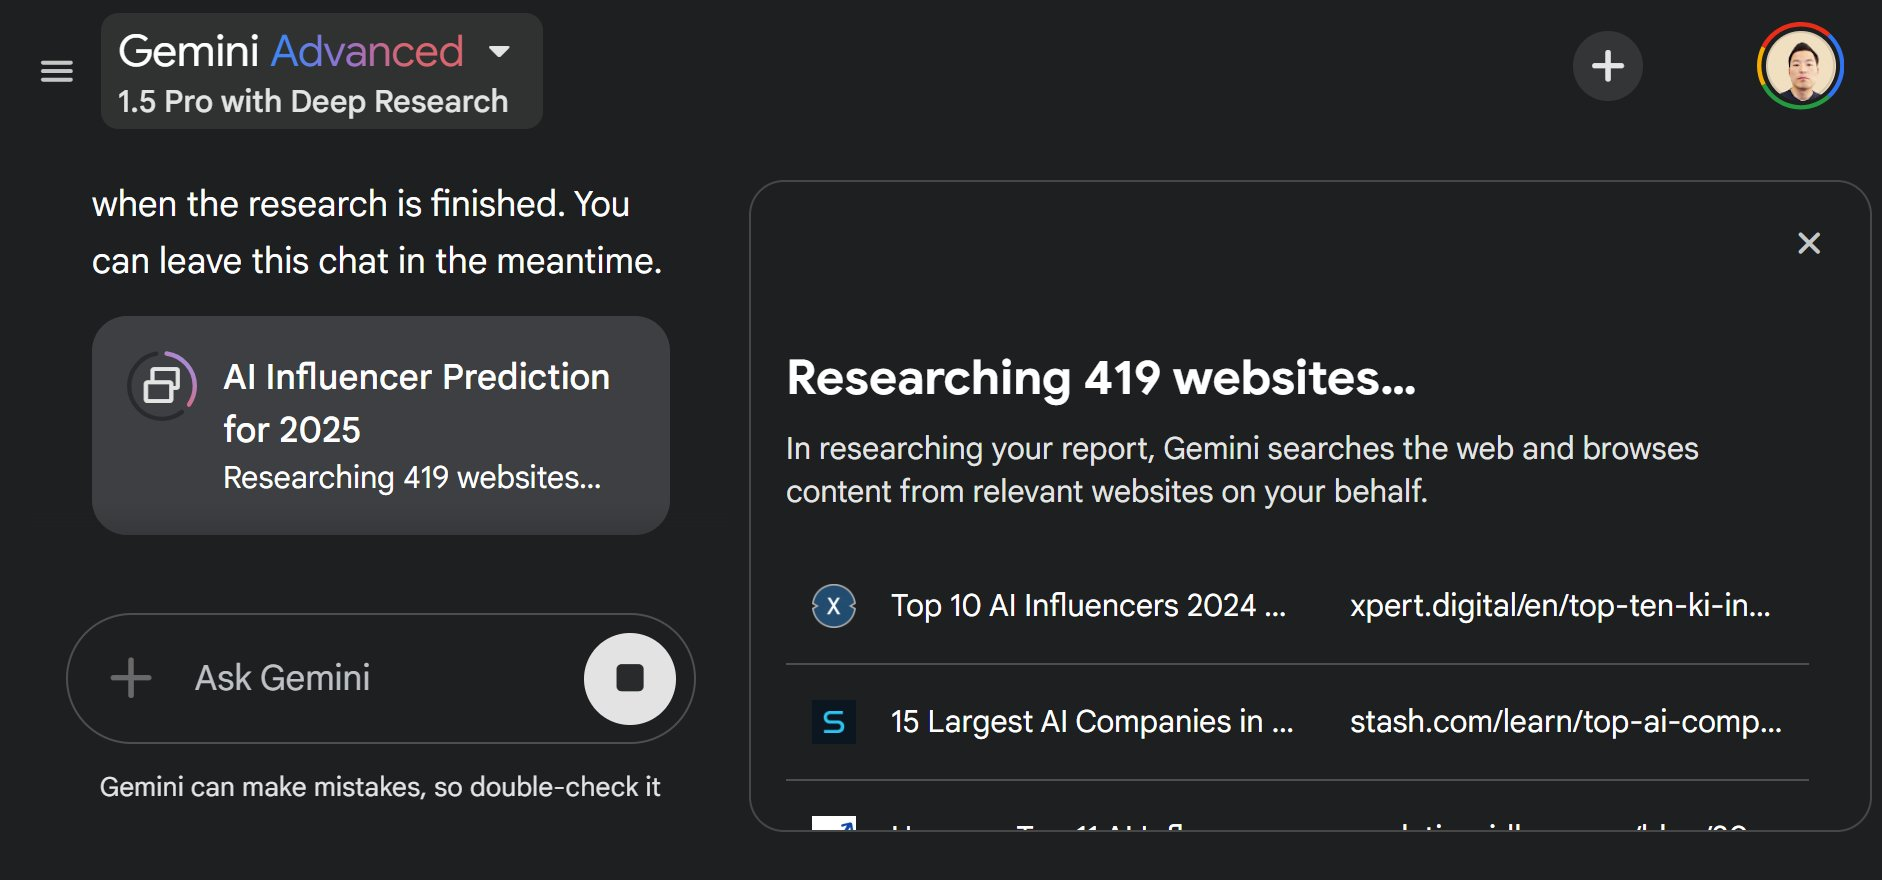
Task: Click '1.5 Pro with Deep Research' label
Action: [313, 102]
